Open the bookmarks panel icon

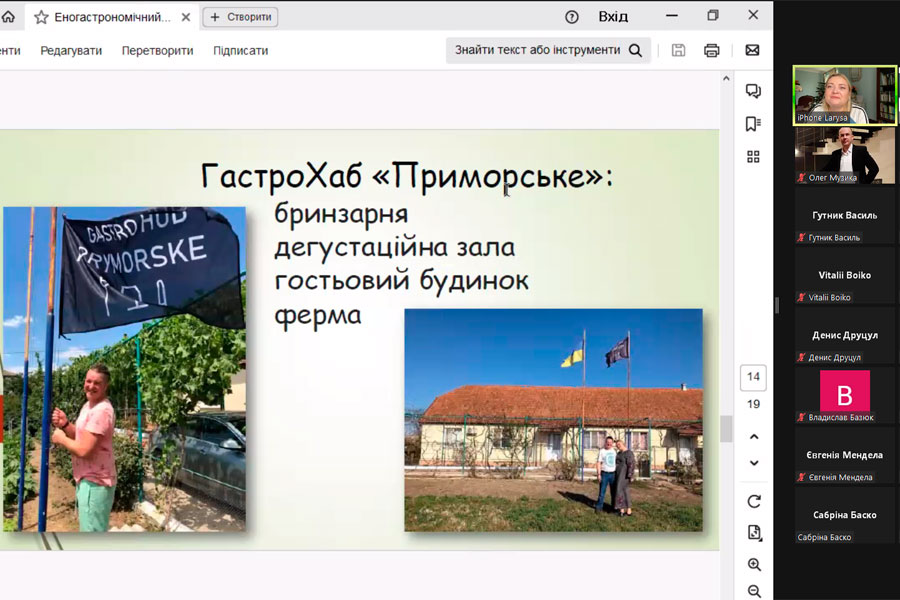753,124
